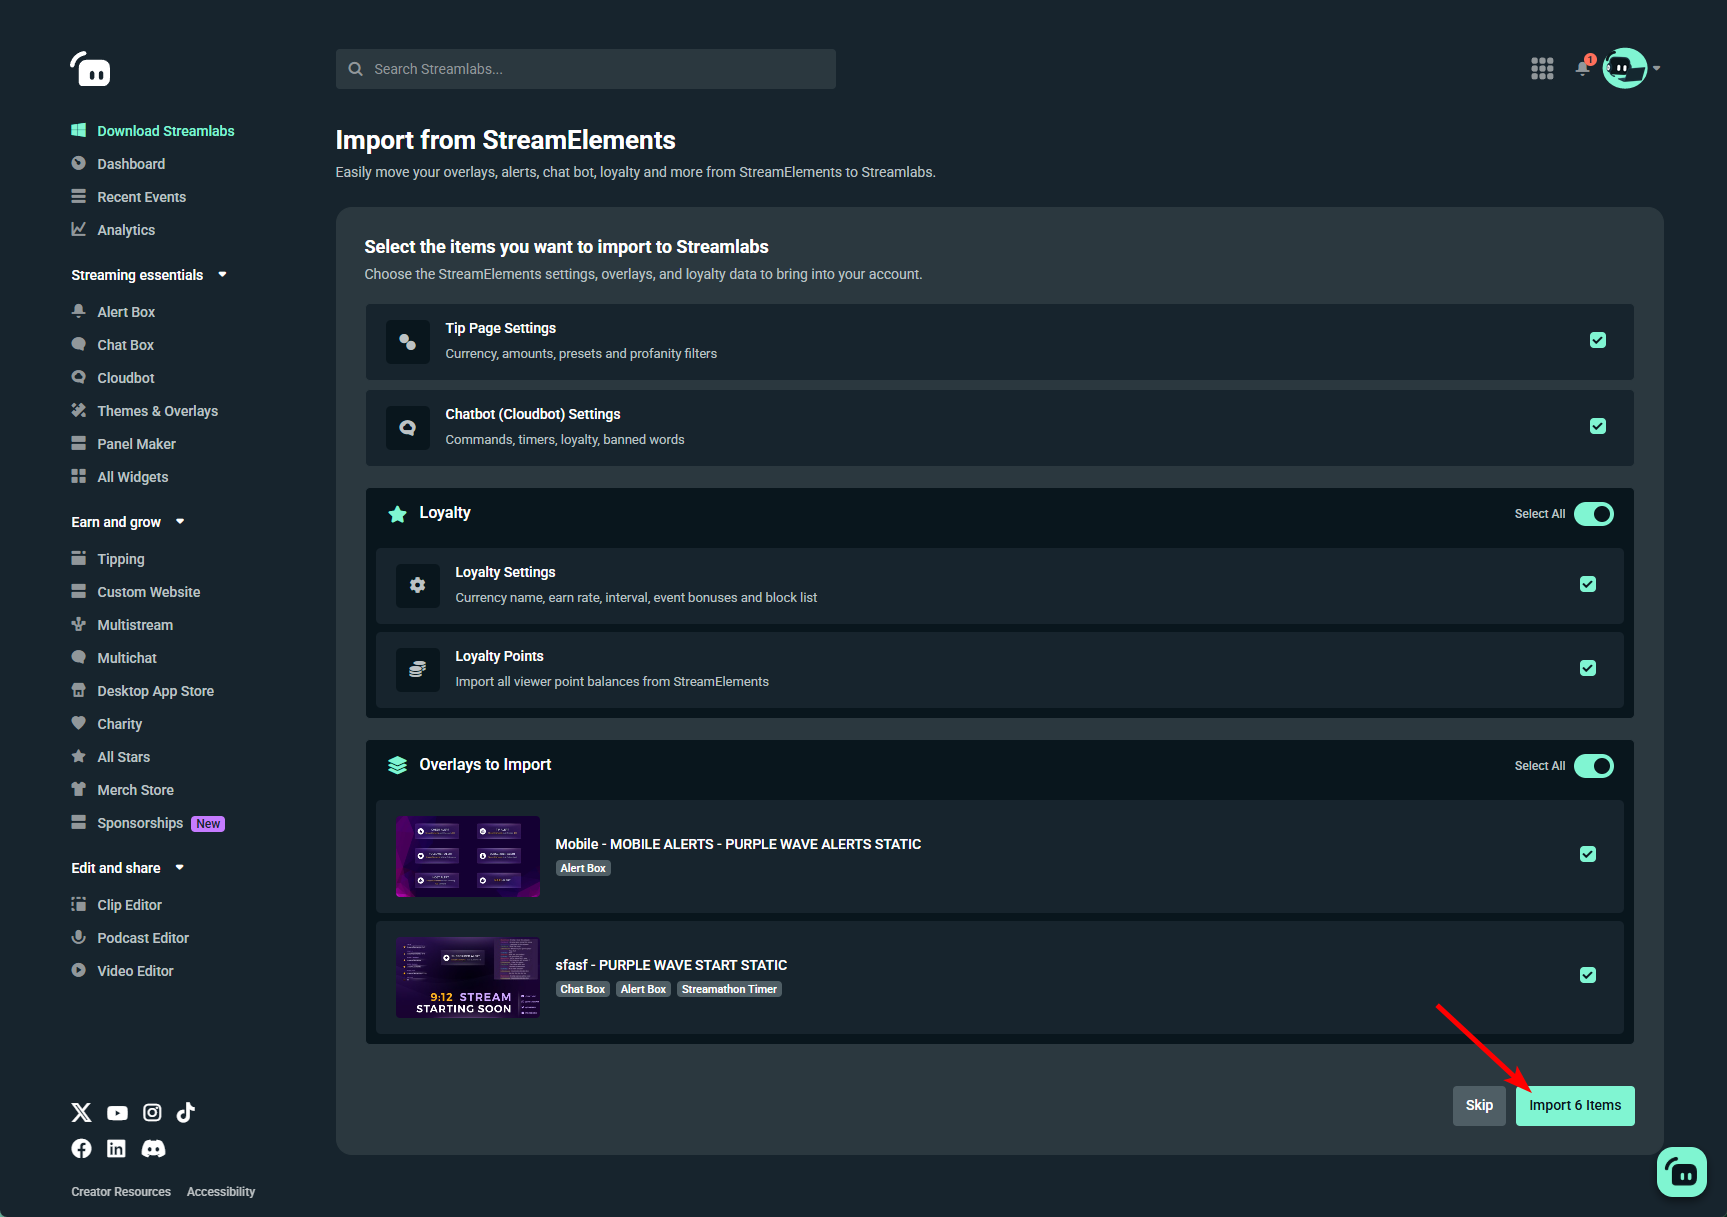Open Charity page
The image size is (1727, 1217).
107,724
